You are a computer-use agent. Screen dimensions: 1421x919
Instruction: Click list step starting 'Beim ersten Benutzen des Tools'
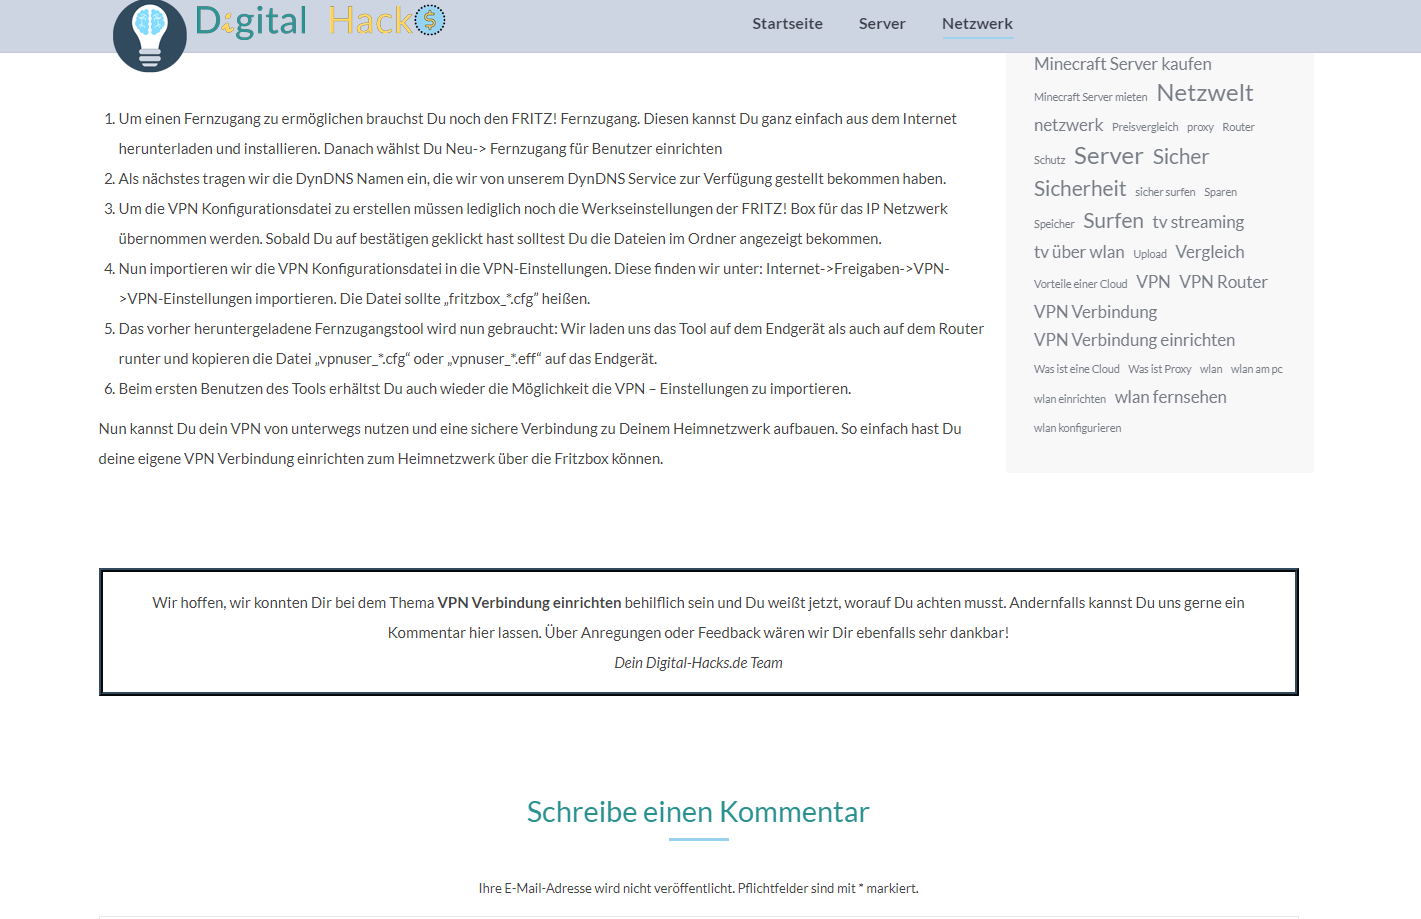coord(485,389)
